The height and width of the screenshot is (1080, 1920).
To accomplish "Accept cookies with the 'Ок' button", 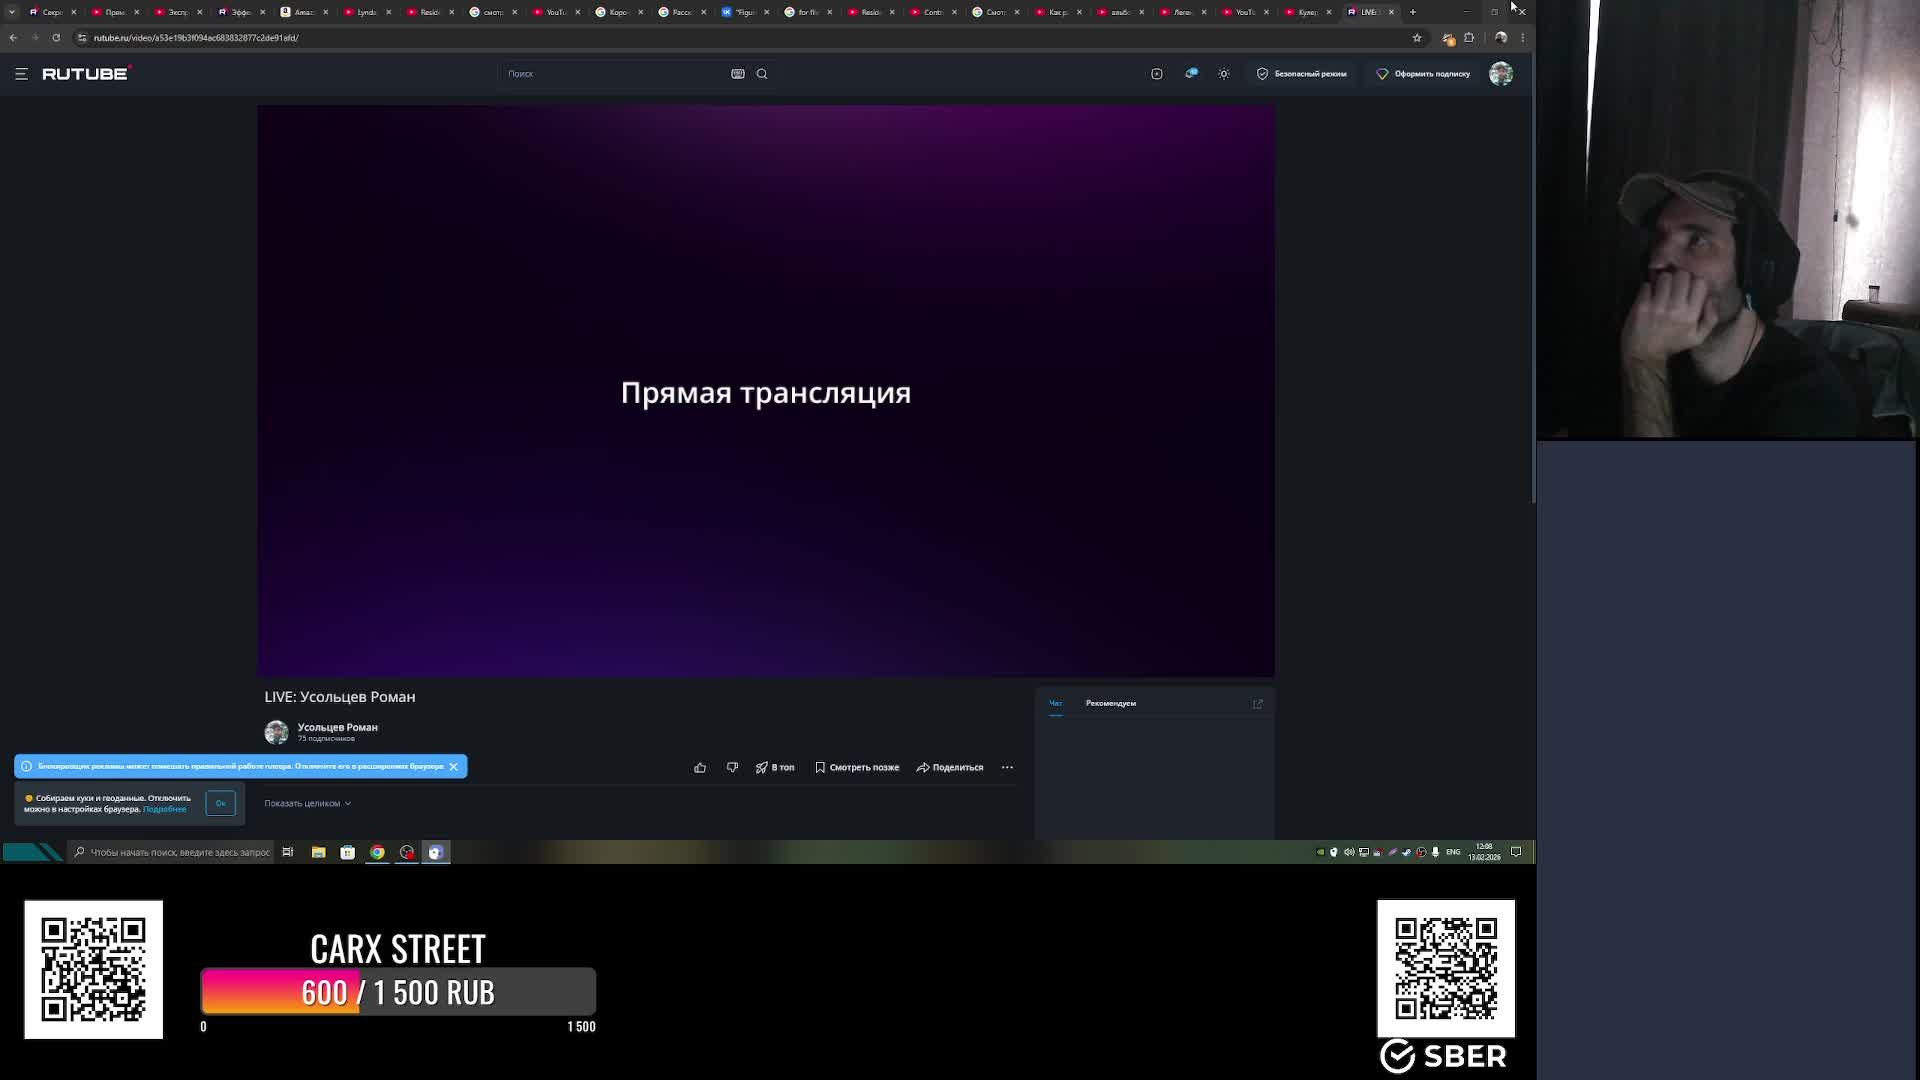I will click(220, 803).
